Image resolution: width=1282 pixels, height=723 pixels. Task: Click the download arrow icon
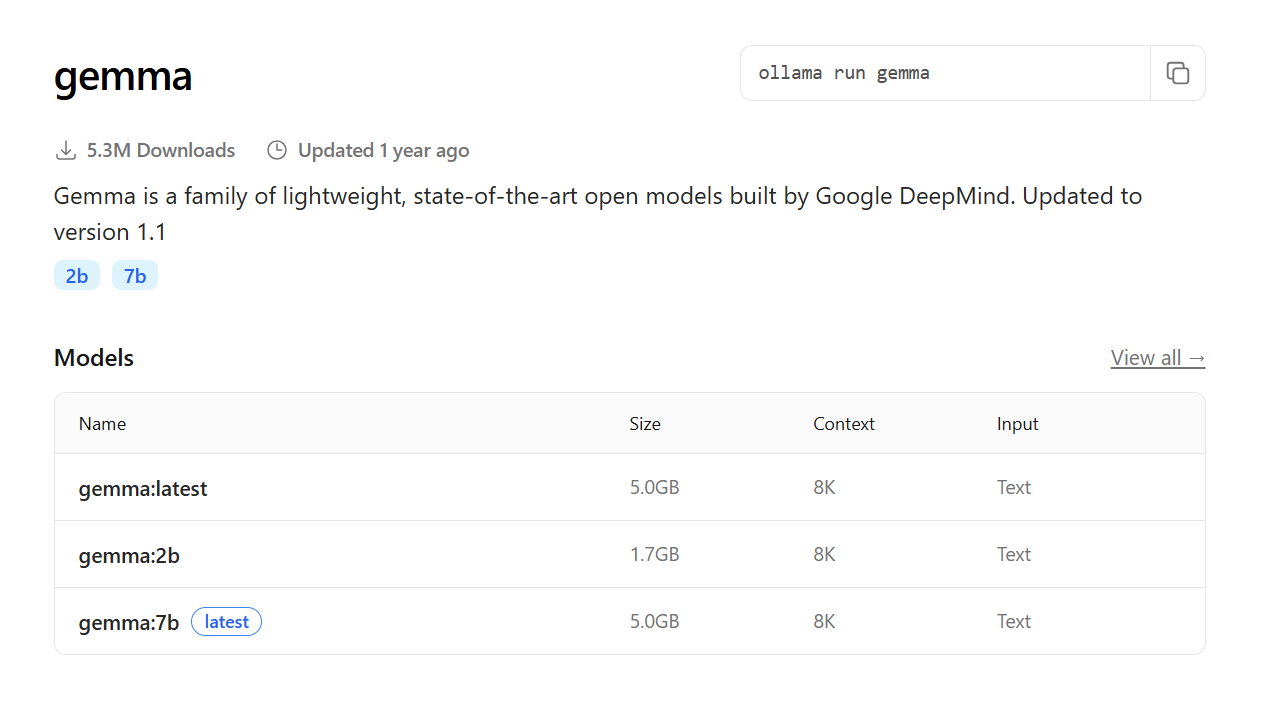66,151
